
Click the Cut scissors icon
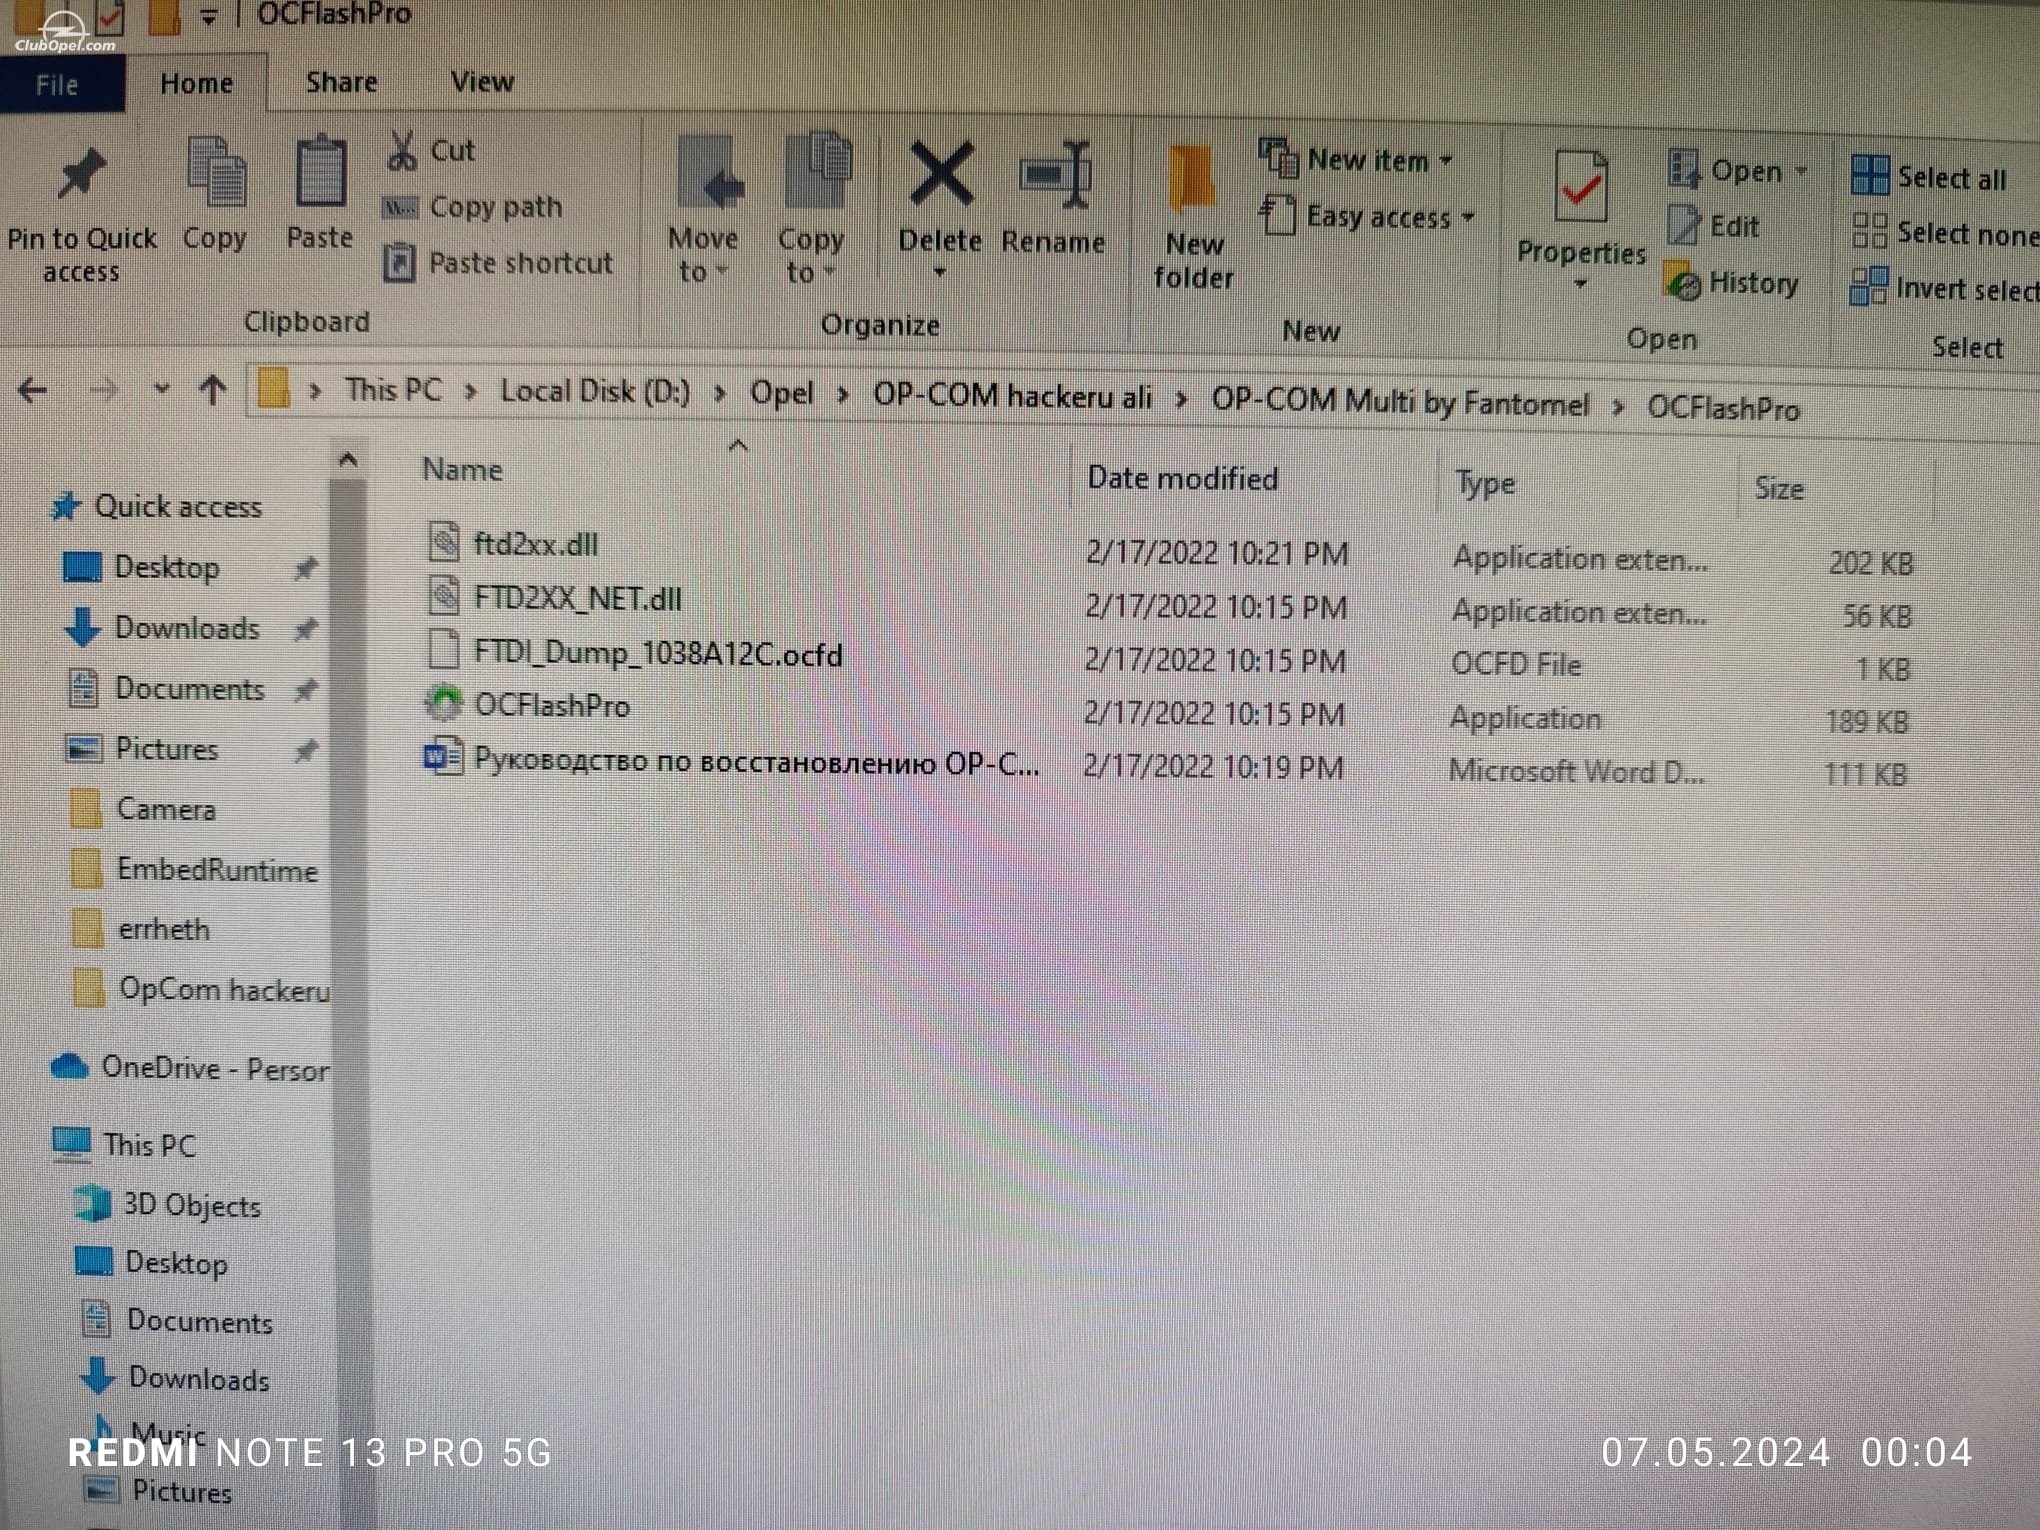click(x=402, y=150)
